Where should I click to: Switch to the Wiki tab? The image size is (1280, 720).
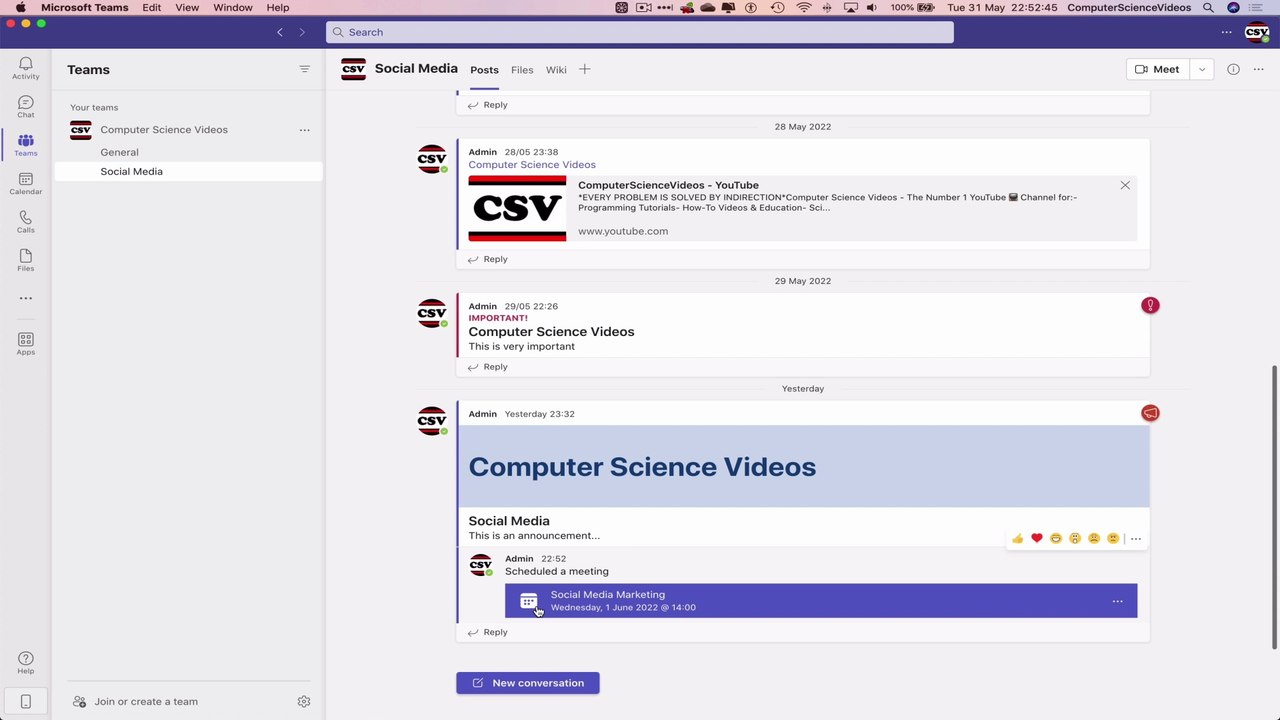point(556,70)
